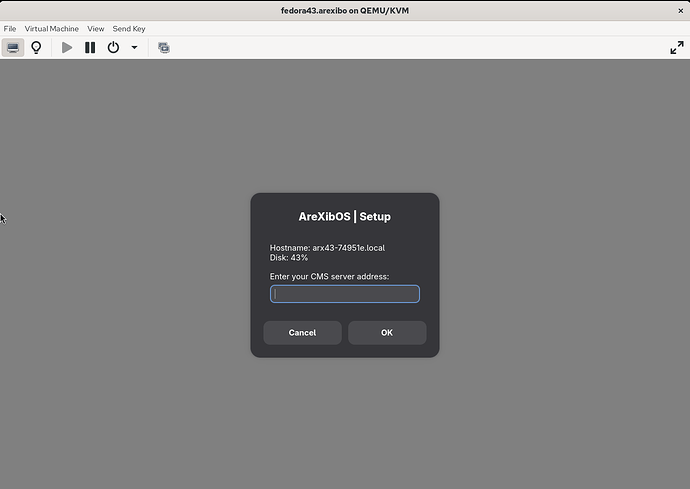Viewport: 690px width, 489px height.
Task: Pause the virtual machine
Action: point(90,48)
